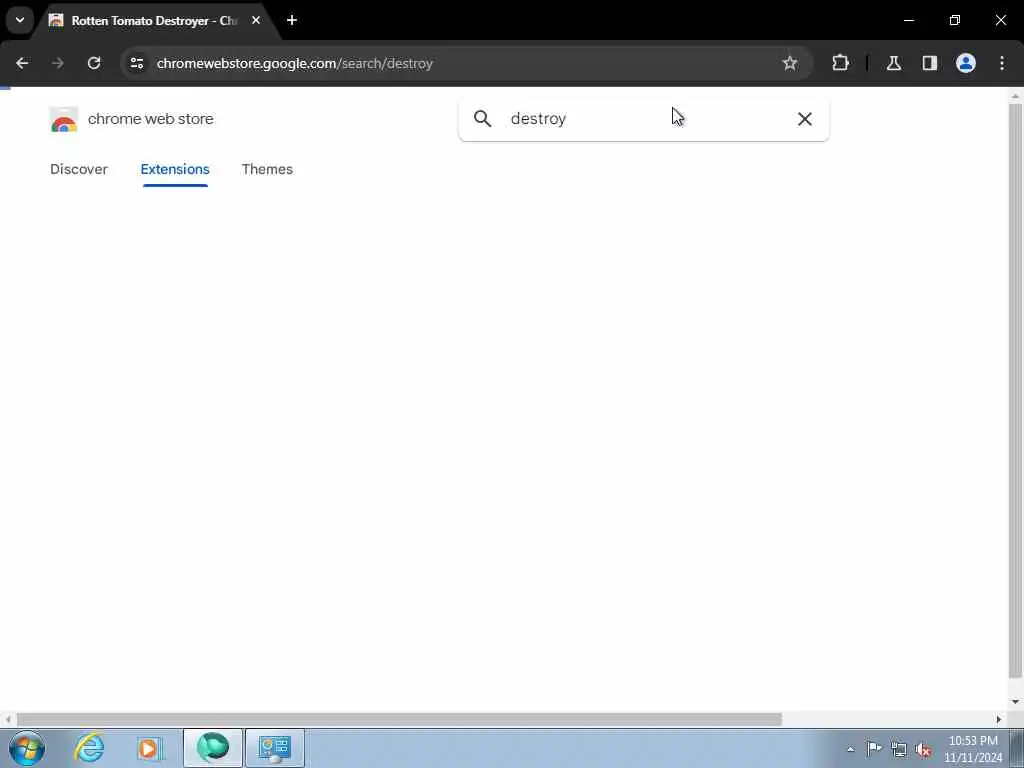Close the Rotten Tomato Destroyer tab
The image size is (1024, 768).
coord(256,20)
